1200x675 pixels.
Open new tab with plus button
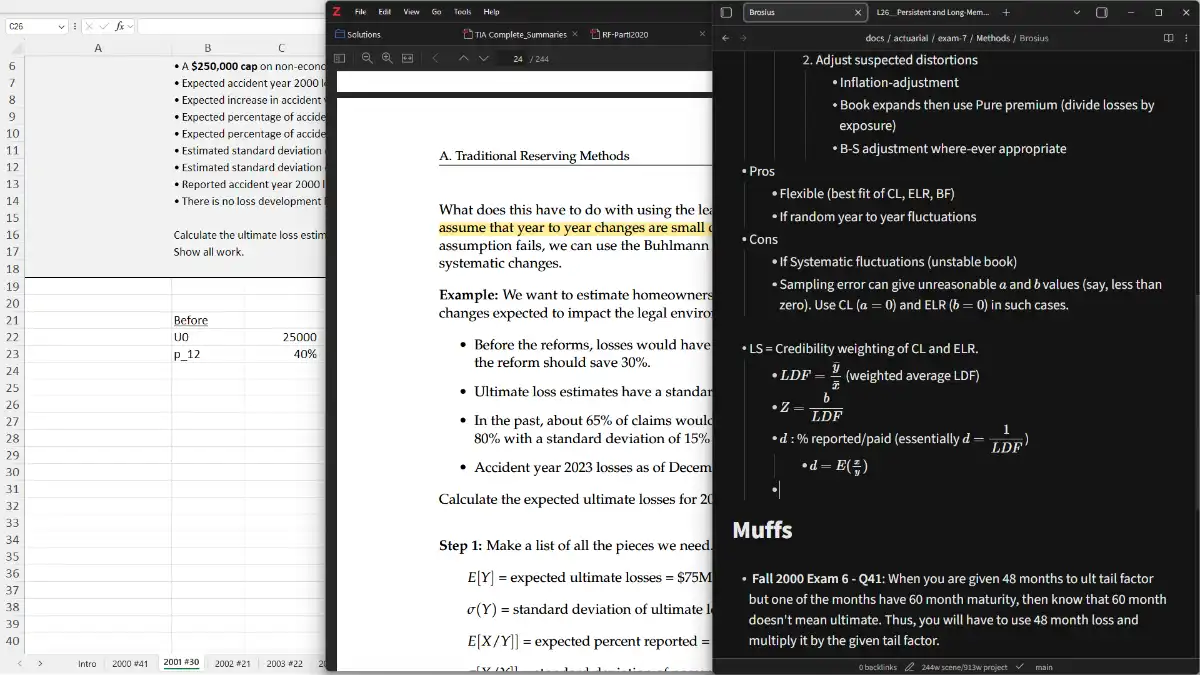pos(1006,13)
